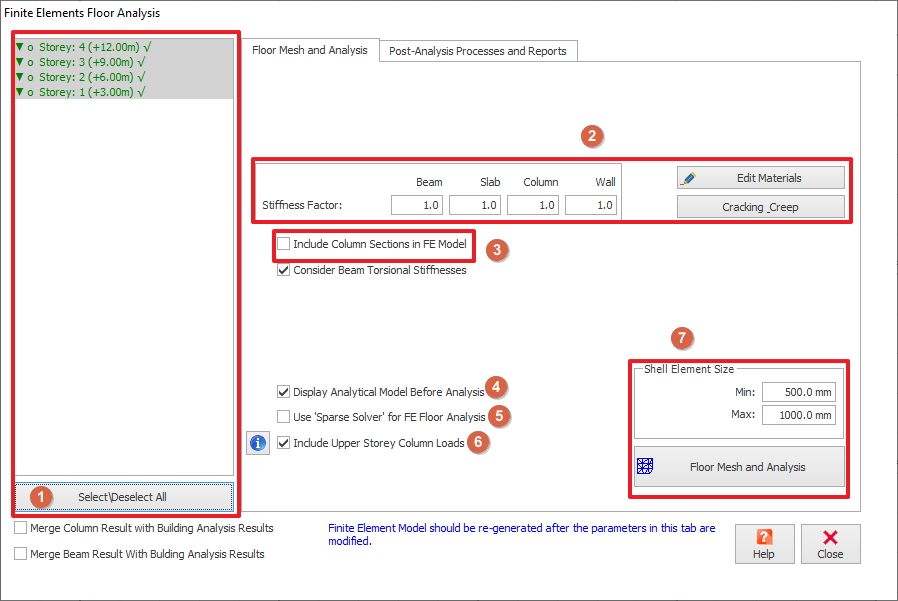Toggle Display Analytical Model Before Analysis

[285, 392]
